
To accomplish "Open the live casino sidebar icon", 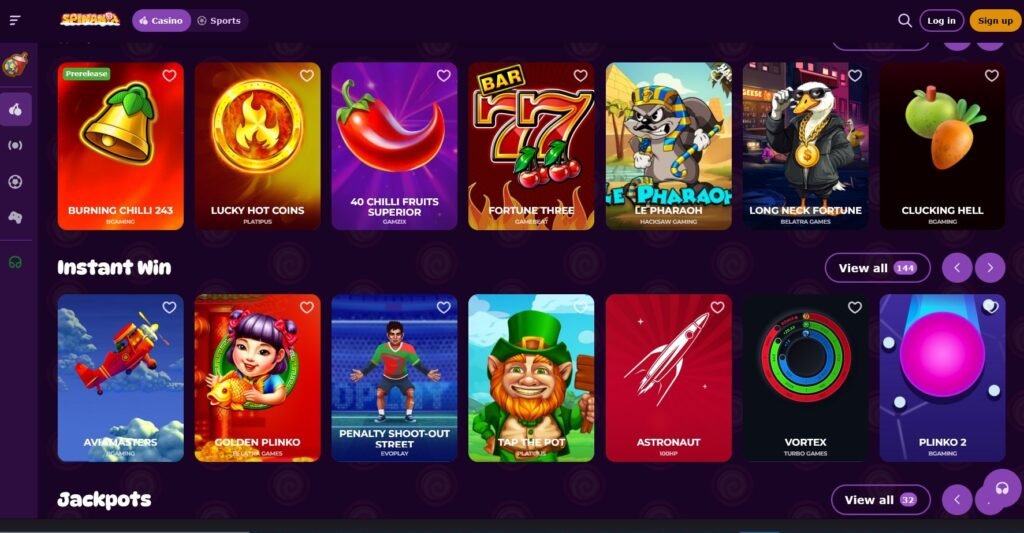I will click(16, 145).
